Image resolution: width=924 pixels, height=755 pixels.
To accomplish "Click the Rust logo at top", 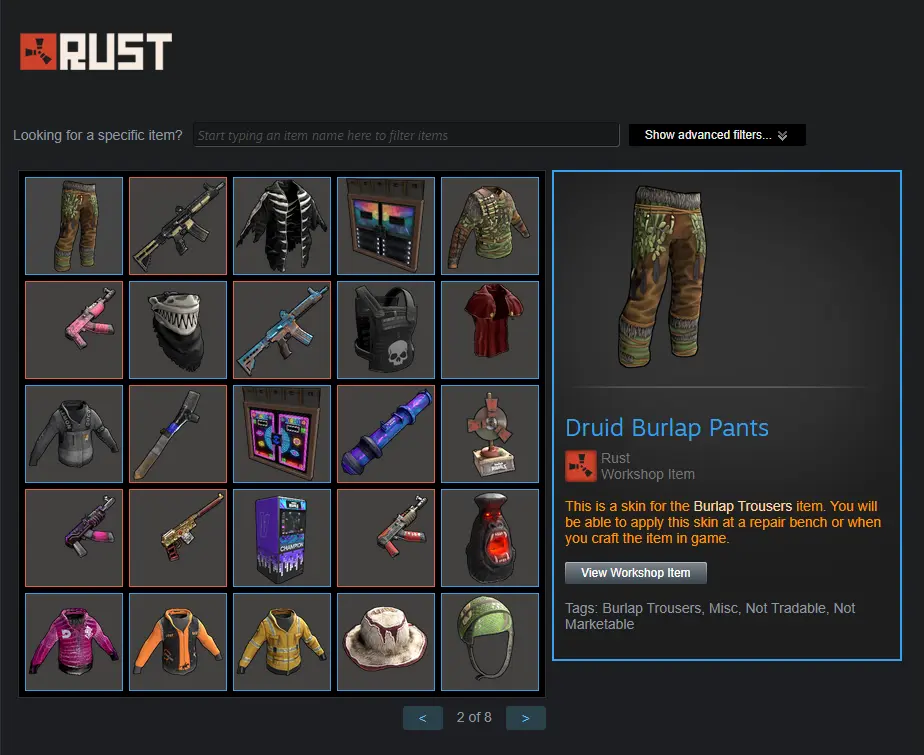I will (x=96, y=52).
